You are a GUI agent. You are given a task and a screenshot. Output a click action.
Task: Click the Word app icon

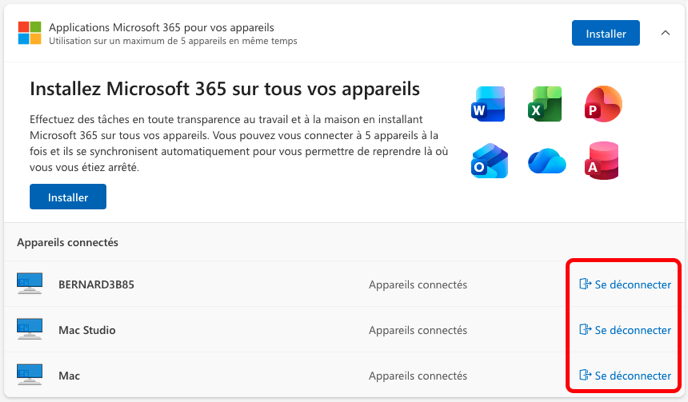488,104
